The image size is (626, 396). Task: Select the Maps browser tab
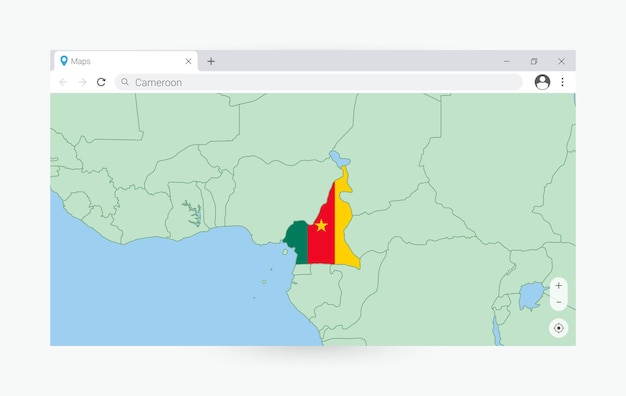coord(126,61)
